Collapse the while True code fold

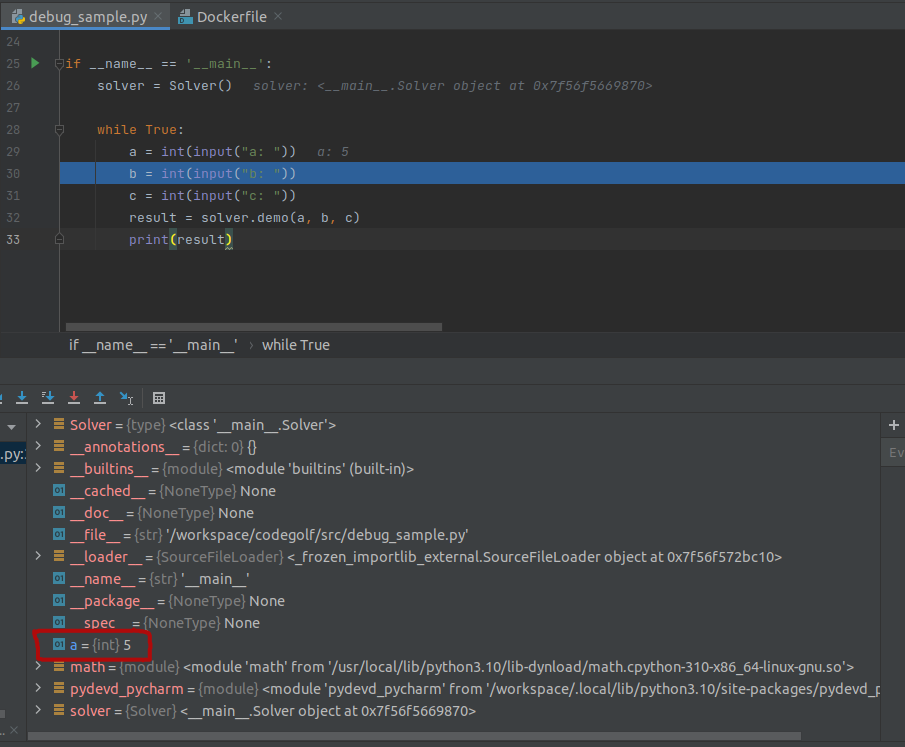click(60, 130)
